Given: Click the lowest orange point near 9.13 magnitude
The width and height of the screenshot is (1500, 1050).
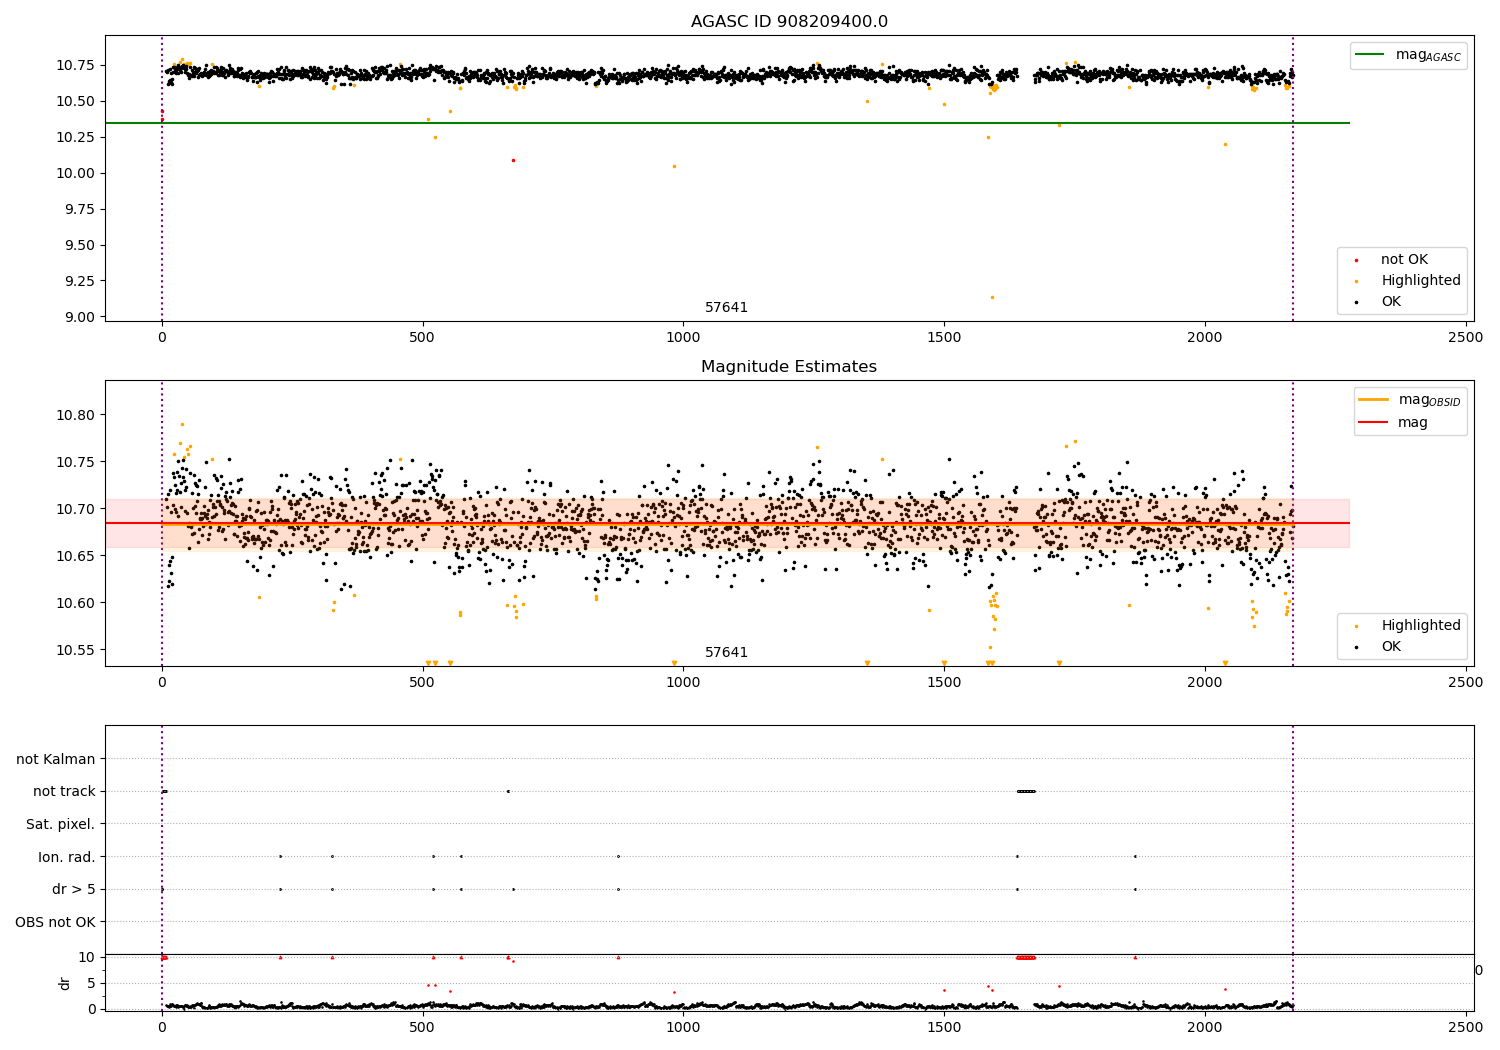Looking at the screenshot, I should pos(992,297).
